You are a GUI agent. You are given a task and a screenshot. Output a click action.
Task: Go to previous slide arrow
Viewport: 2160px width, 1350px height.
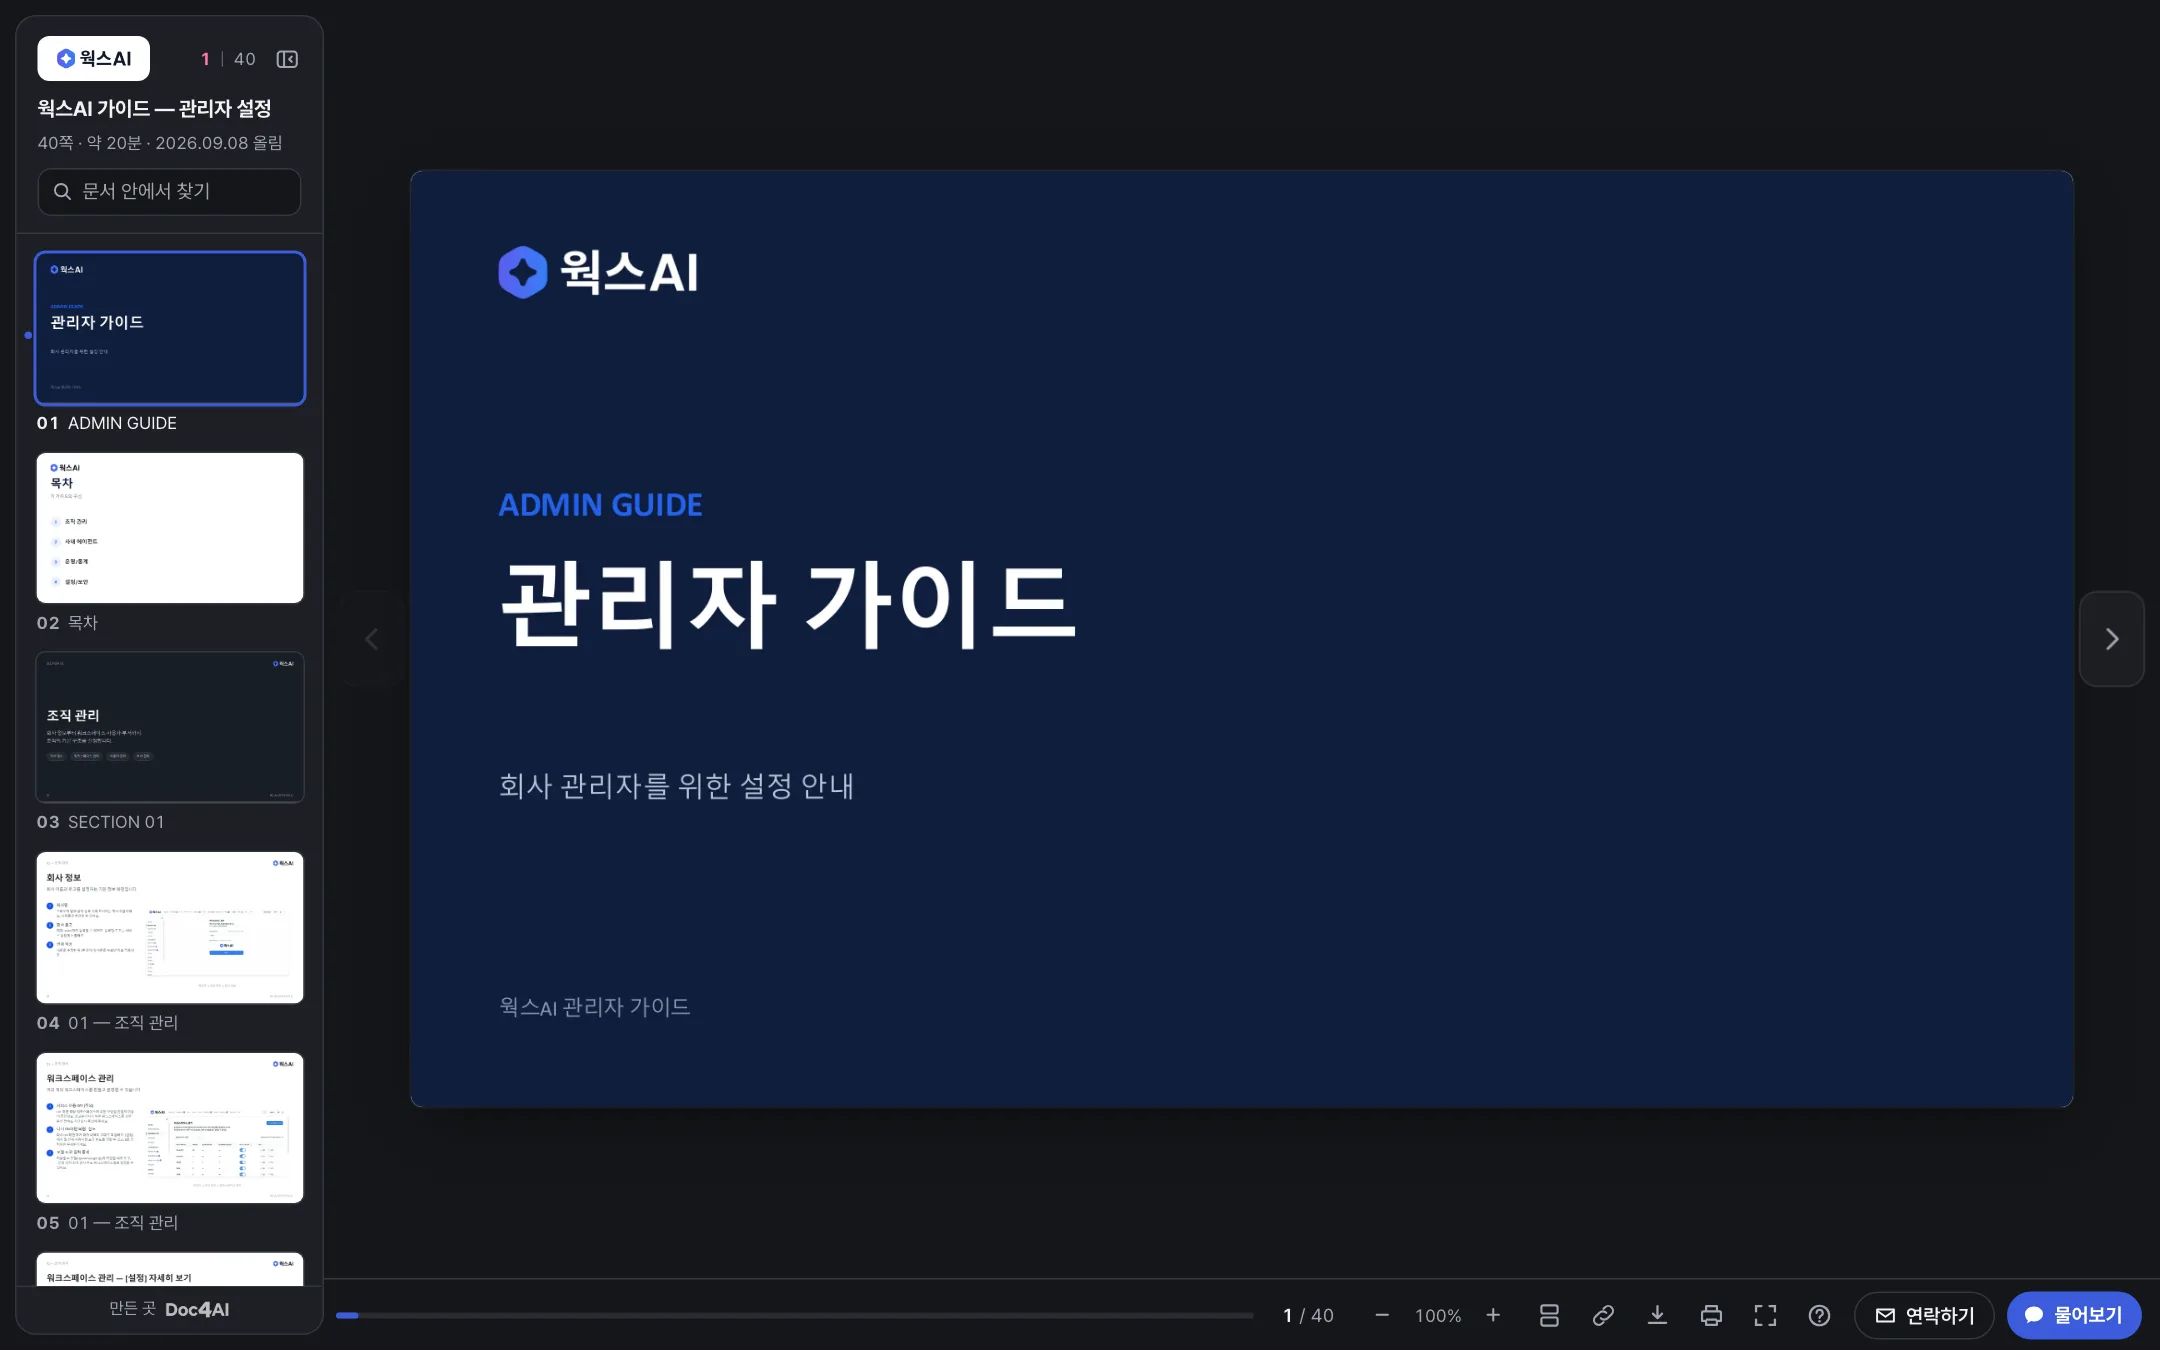tap(372, 639)
